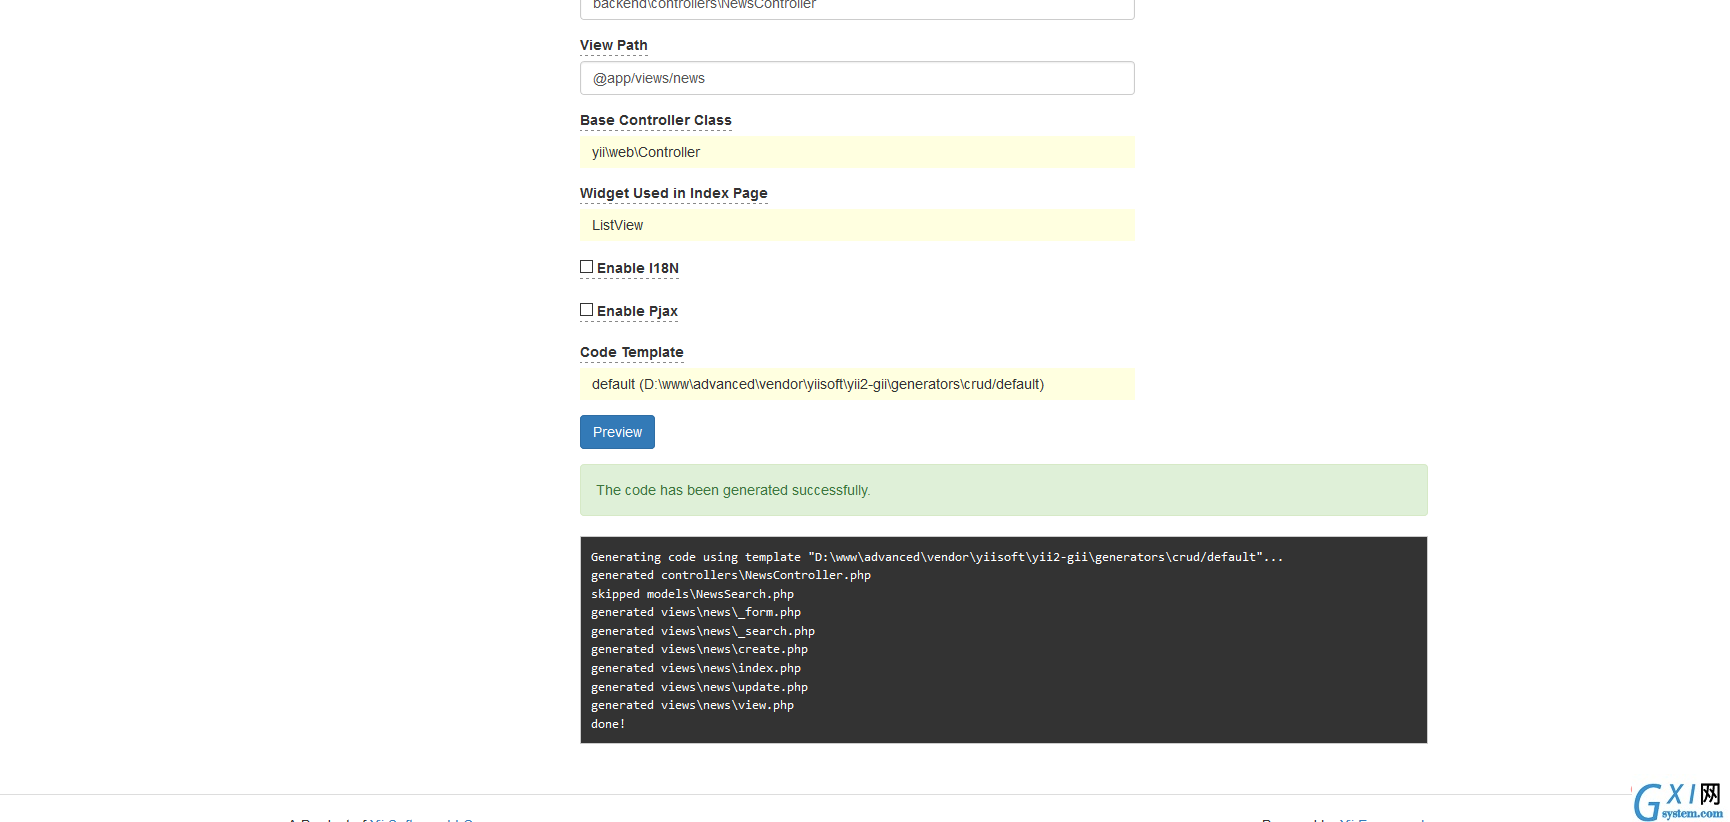1730x822 pixels.
Task: Click Base Controller Class value yii\web\Controller
Action: (857, 152)
